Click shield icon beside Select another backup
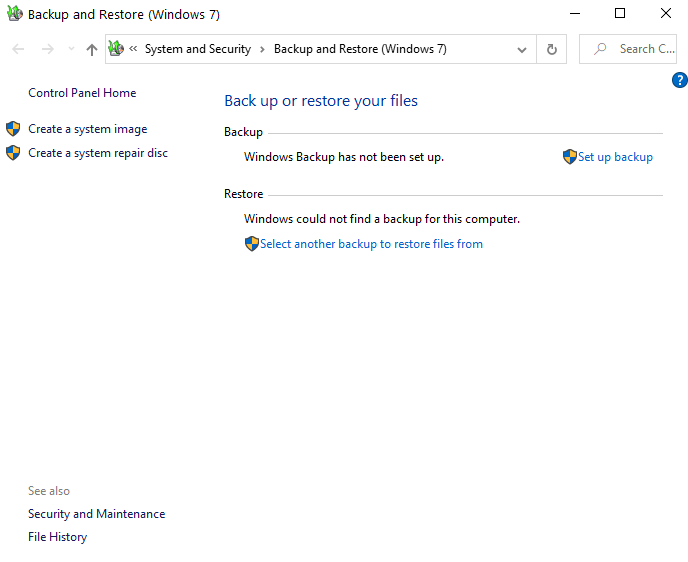Viewport: 688px width, 562px height. [251, 244]
